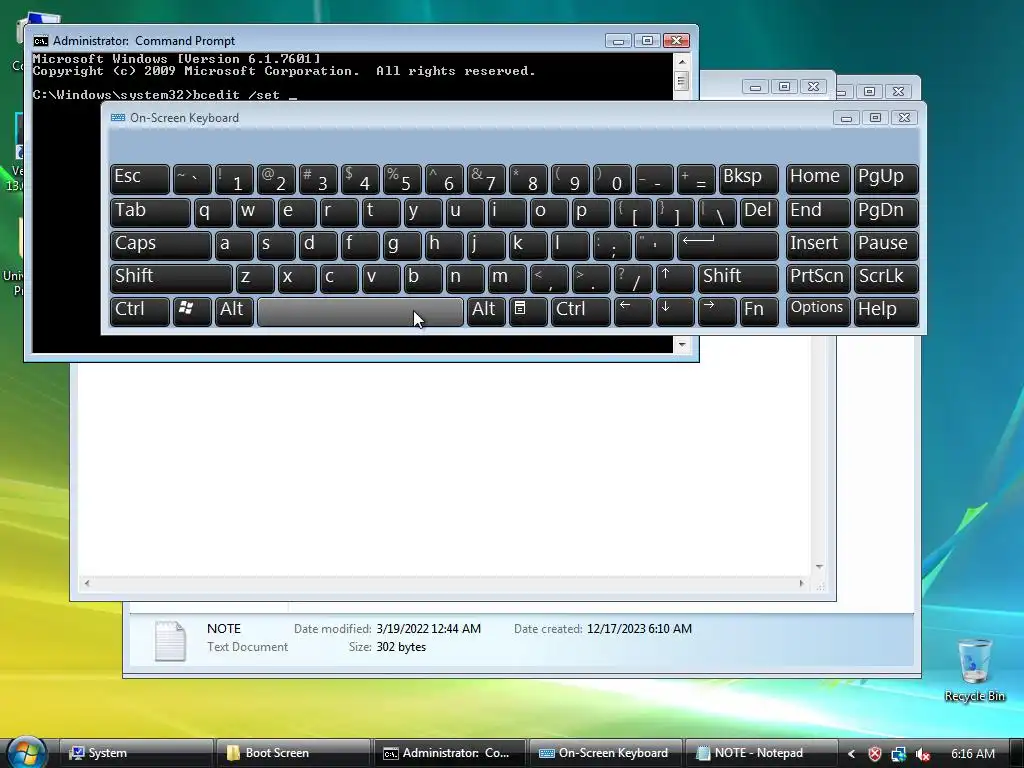Image resolution: width=1024 pixels, height=768 pixels.
Task: Click the Esc key on On-Screen Keyboard
Action: 140,179
